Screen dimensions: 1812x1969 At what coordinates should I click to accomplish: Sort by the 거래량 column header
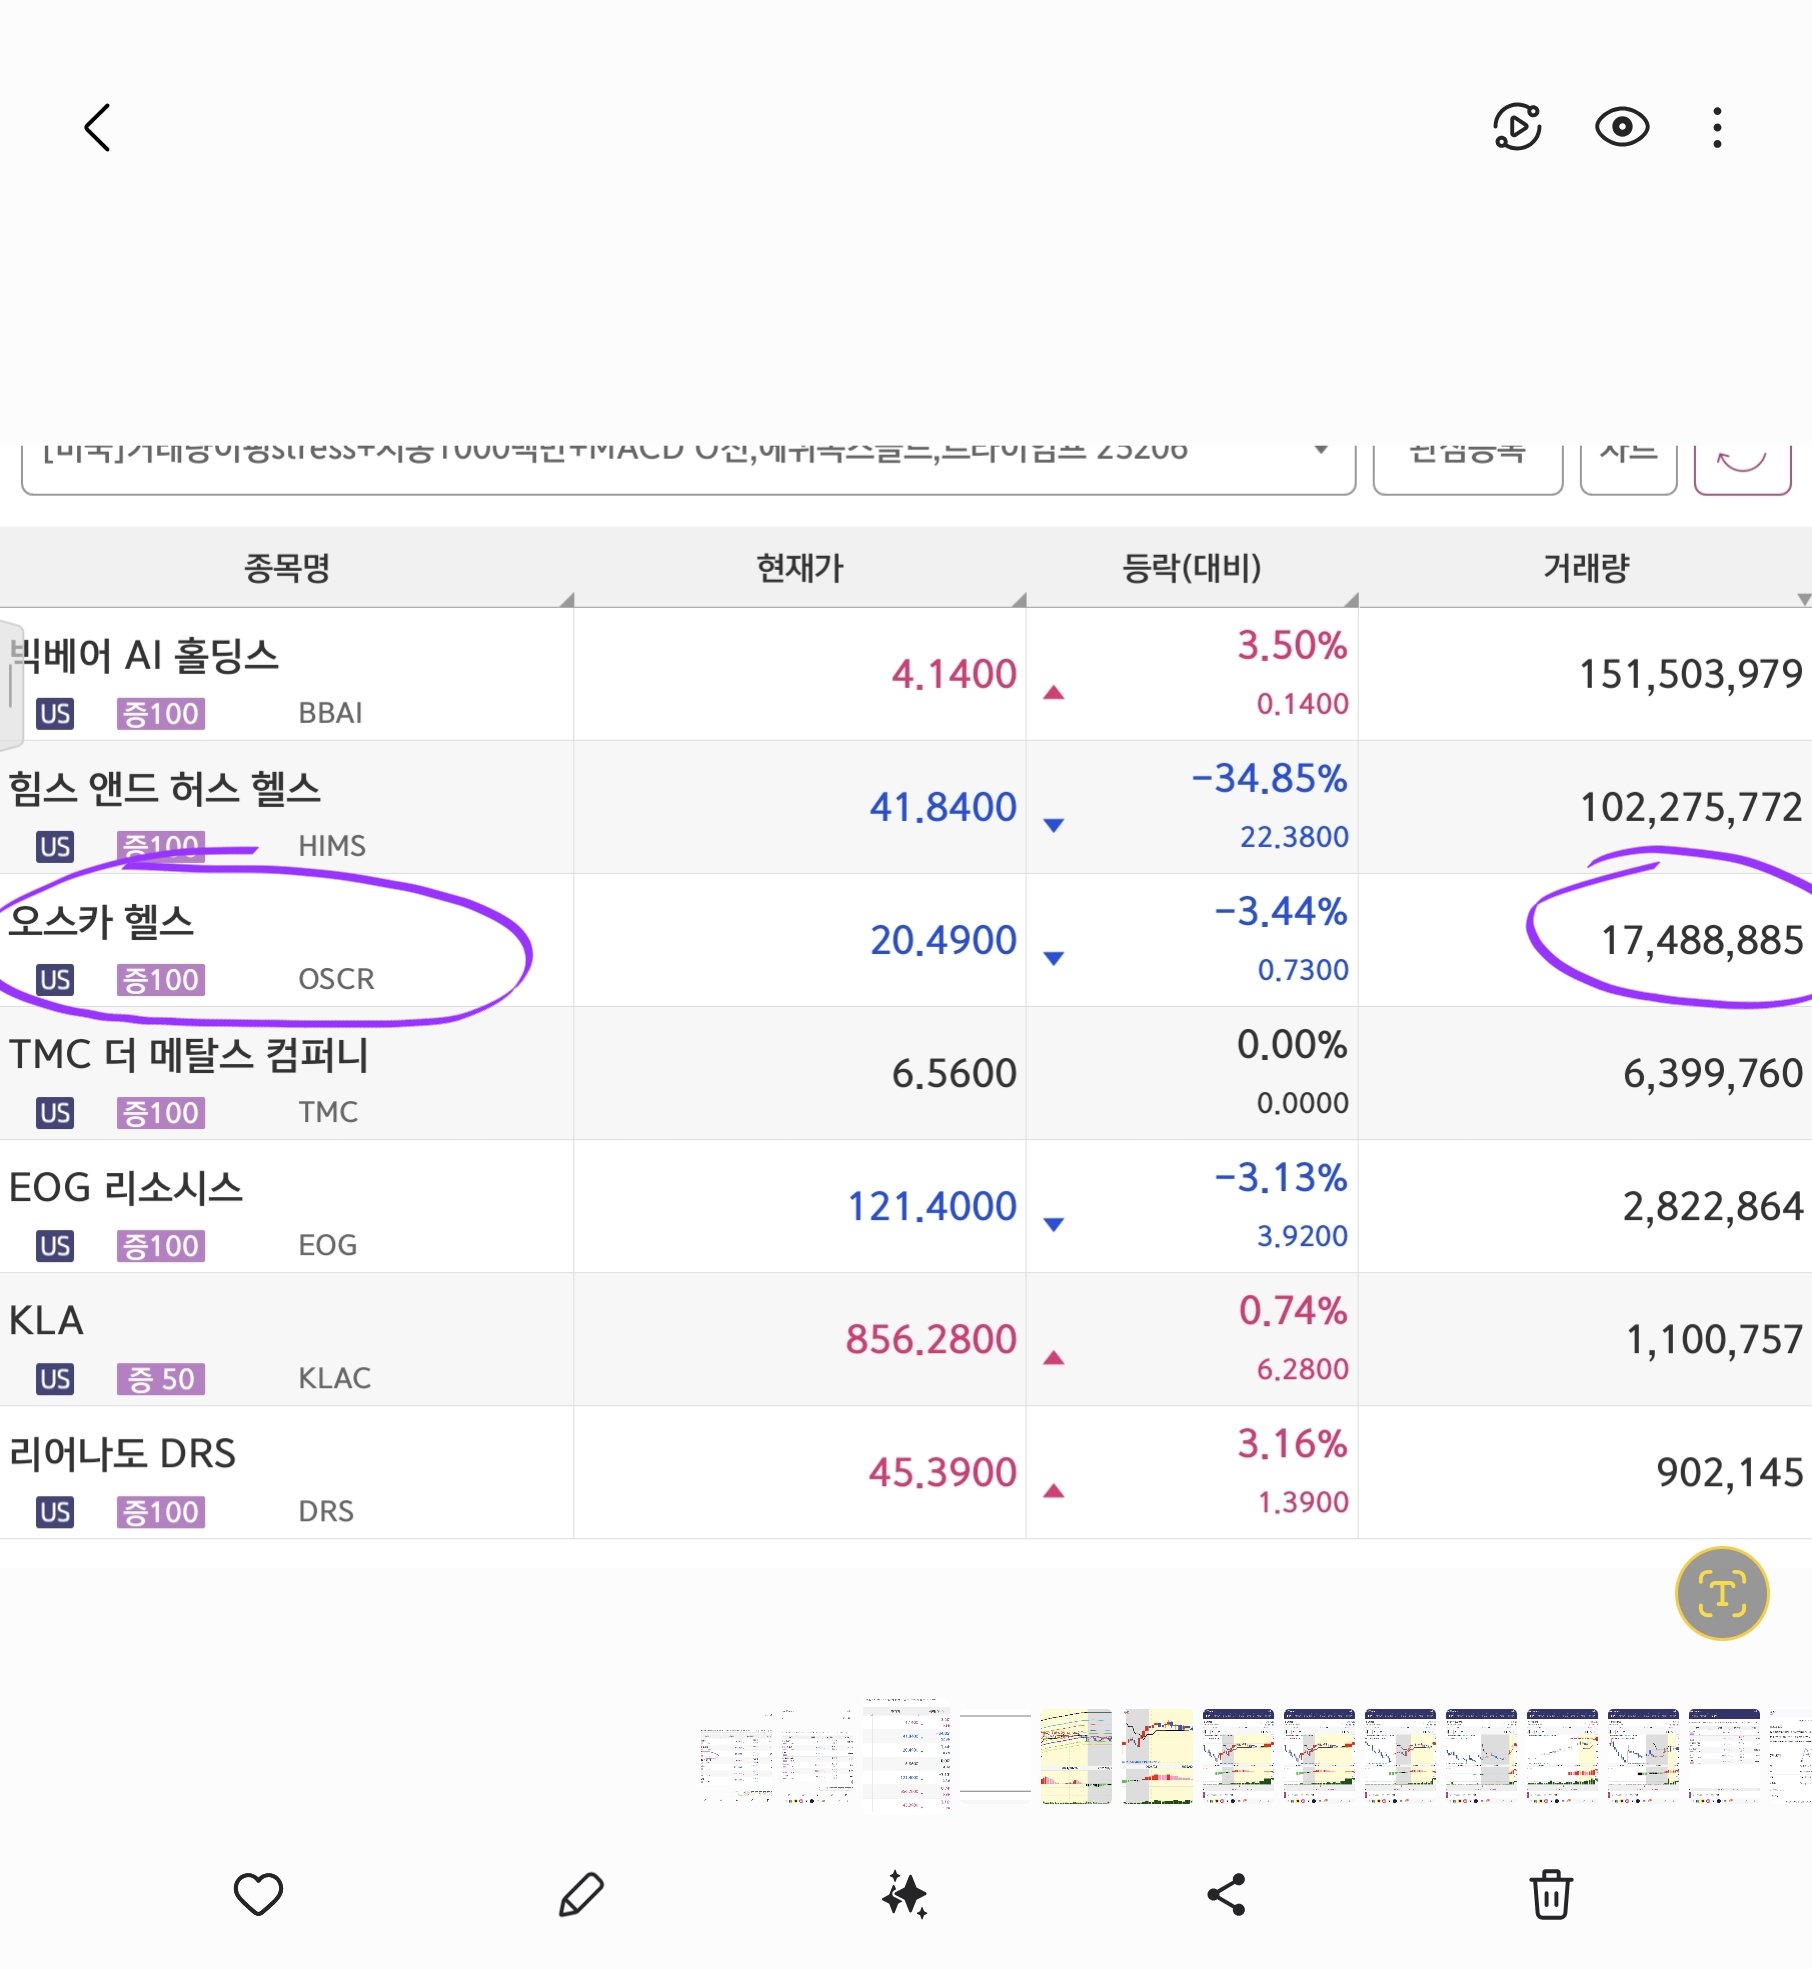[1586, 568]
